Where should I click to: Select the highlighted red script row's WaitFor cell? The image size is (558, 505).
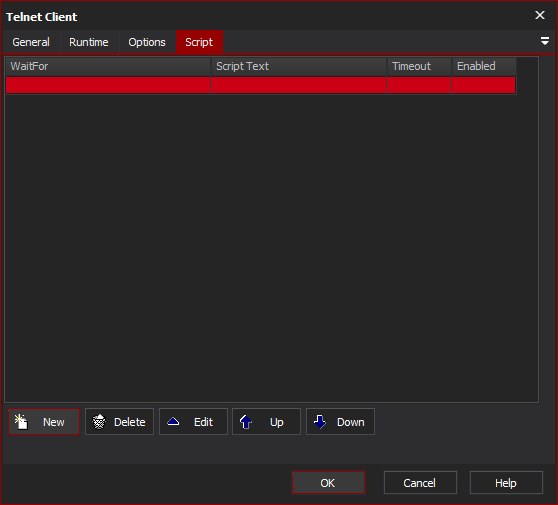108,85
